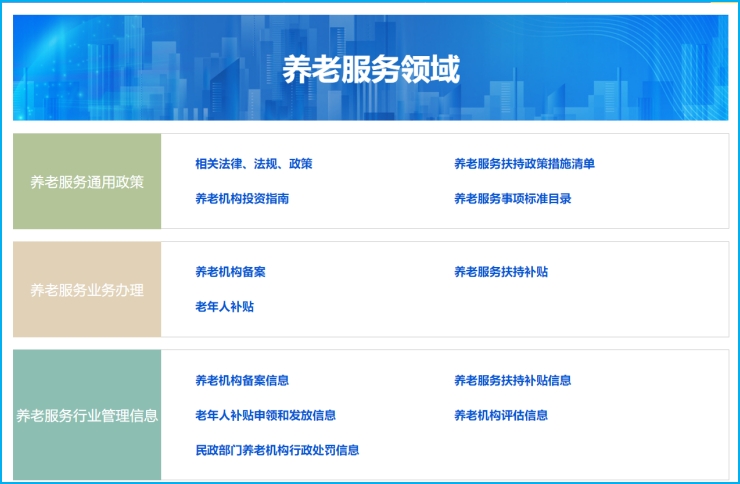Select the green 养老服务通用政策 category block
The width and height of the screenshot is (740, 484).
[x=87, y=182]
